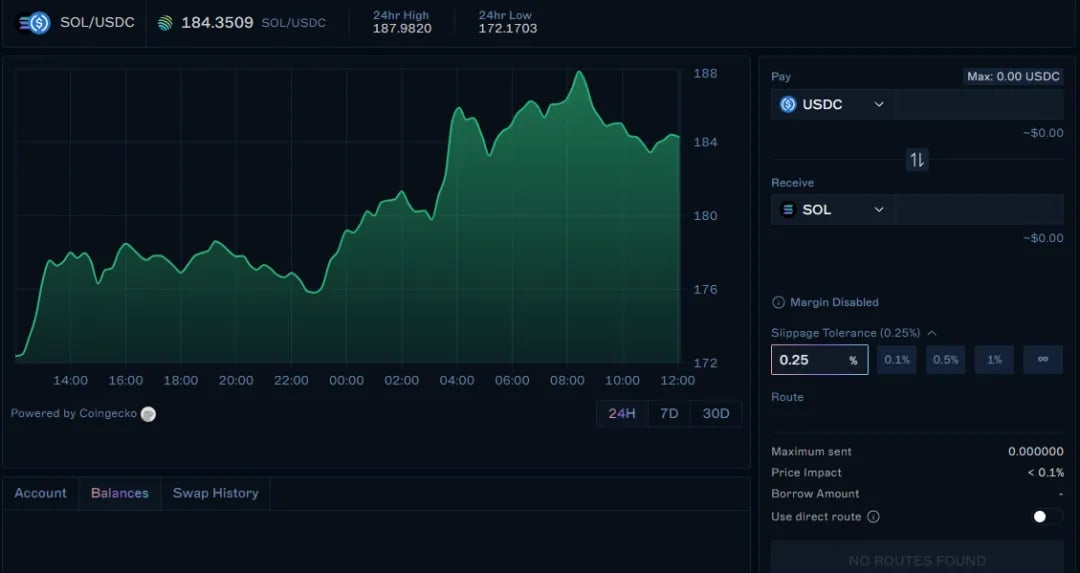Switch to the Account tab
The image size is (1080, 573).
tap(41, 493)
